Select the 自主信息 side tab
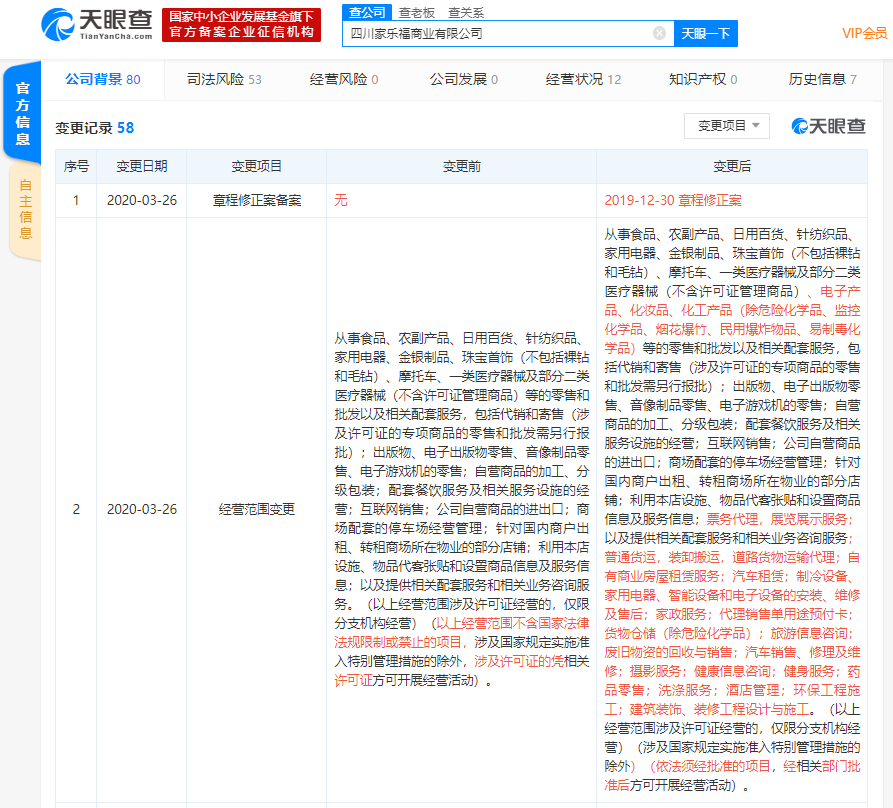Screen dimensions: 893x808 pos(25,211)
